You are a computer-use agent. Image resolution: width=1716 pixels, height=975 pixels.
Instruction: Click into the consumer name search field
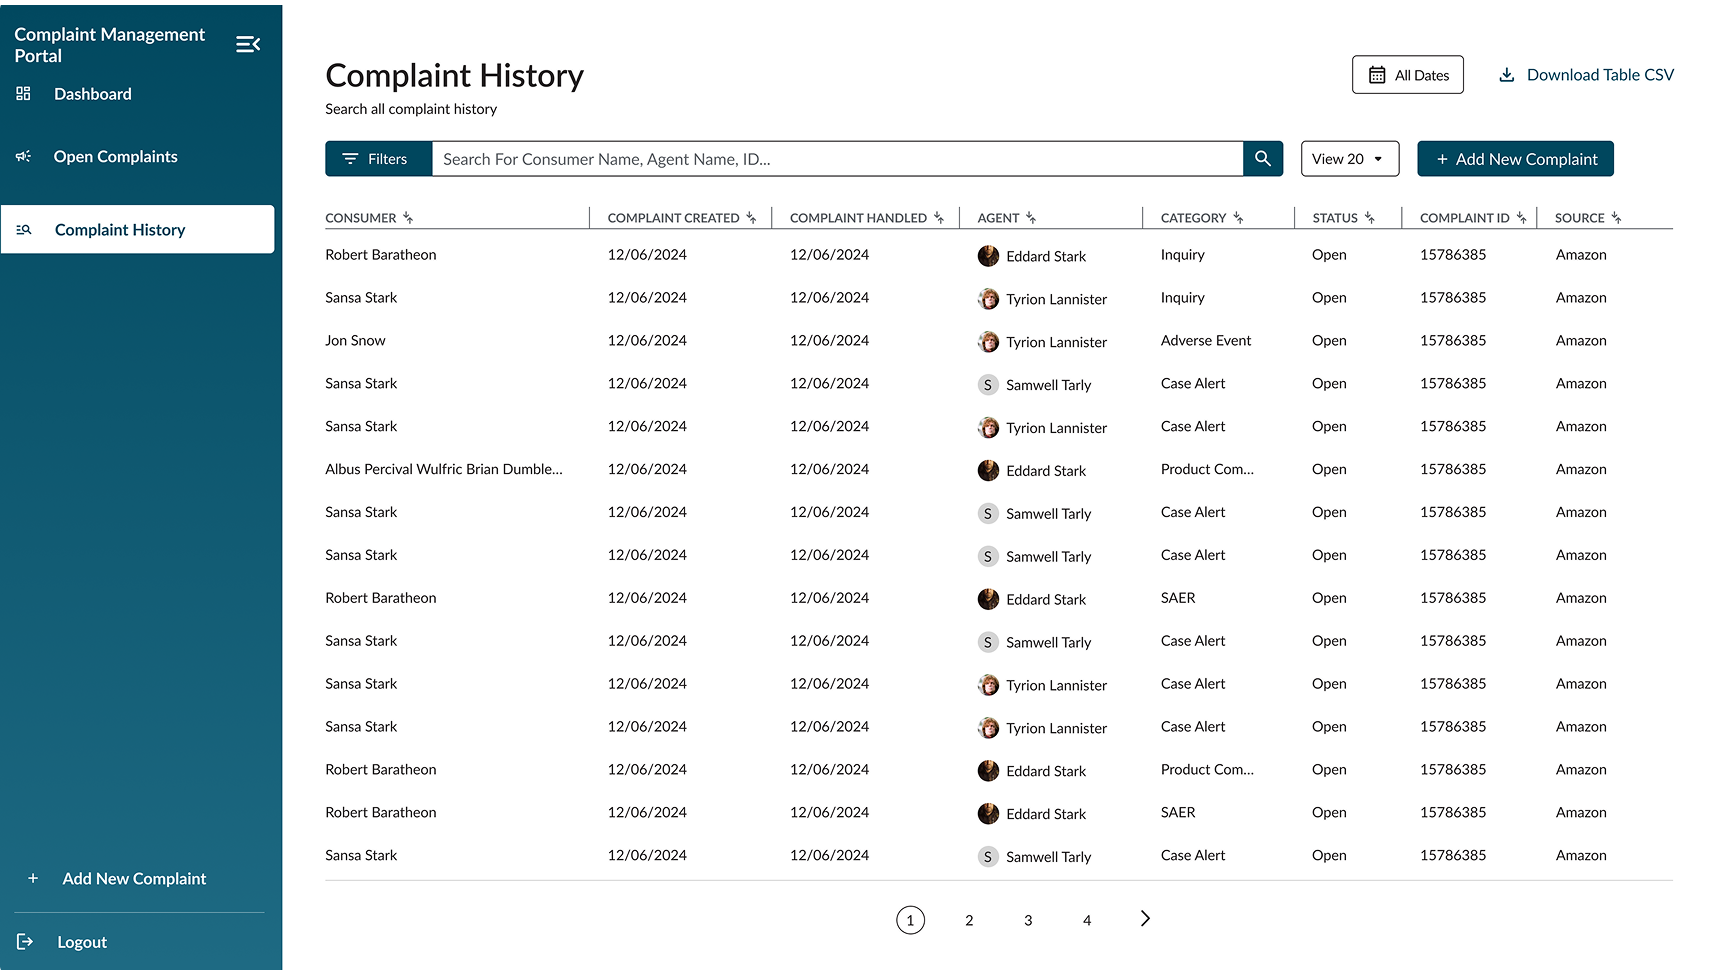pyautogui.click(x=836, y=159)
